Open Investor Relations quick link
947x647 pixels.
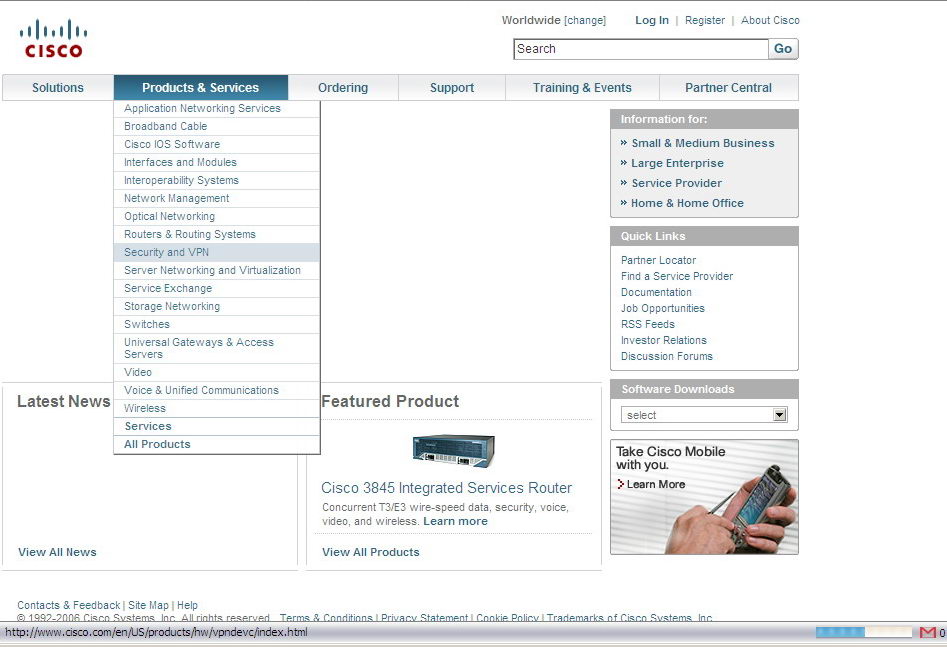pyautogui.click(x=664, y=340)
